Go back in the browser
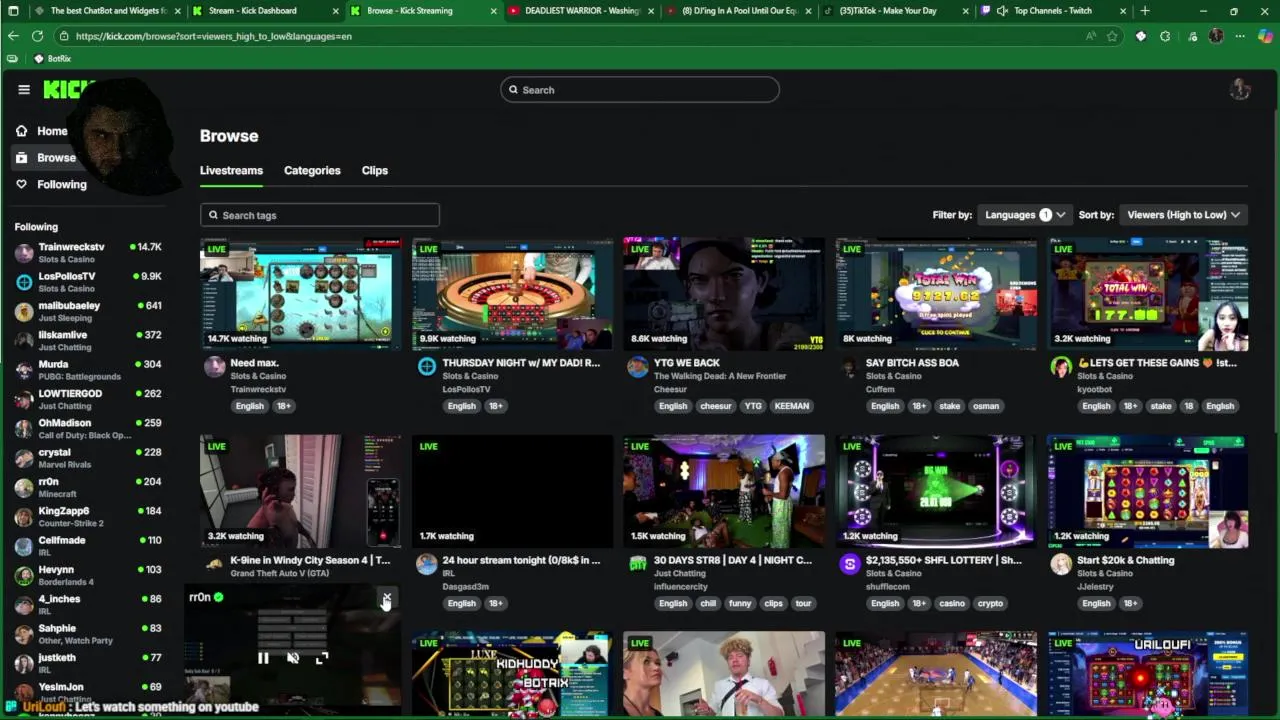Image resolution: width=1280 pixels, height=720 pixels. pos(13,36)
